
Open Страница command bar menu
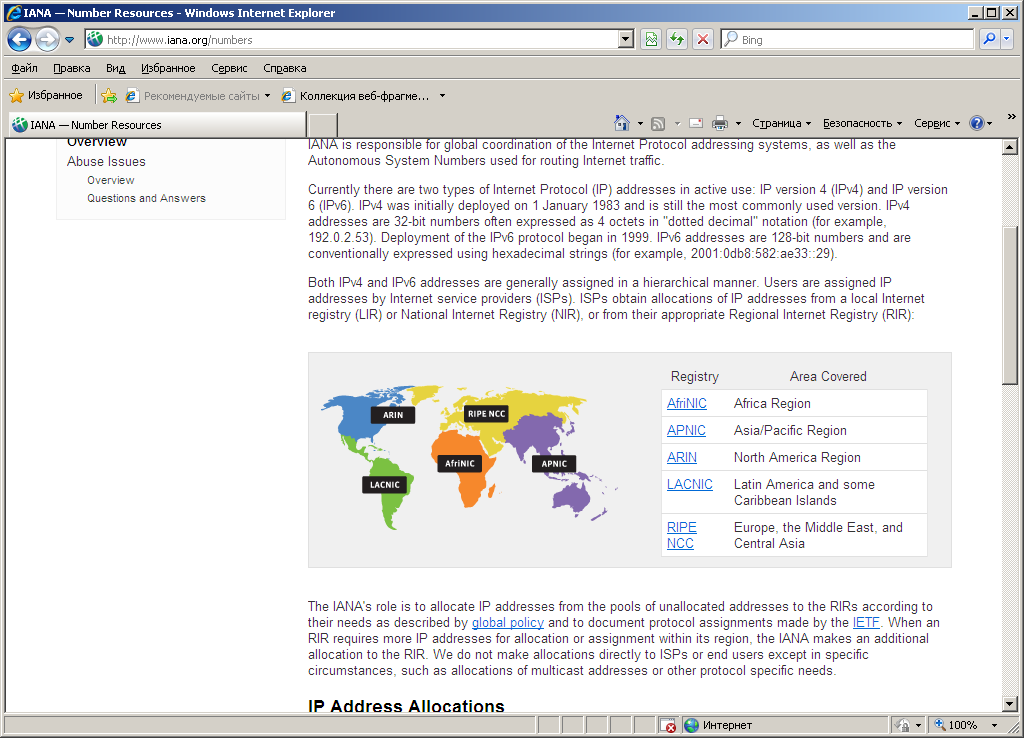pyautogui.click(x=781, y=123)
